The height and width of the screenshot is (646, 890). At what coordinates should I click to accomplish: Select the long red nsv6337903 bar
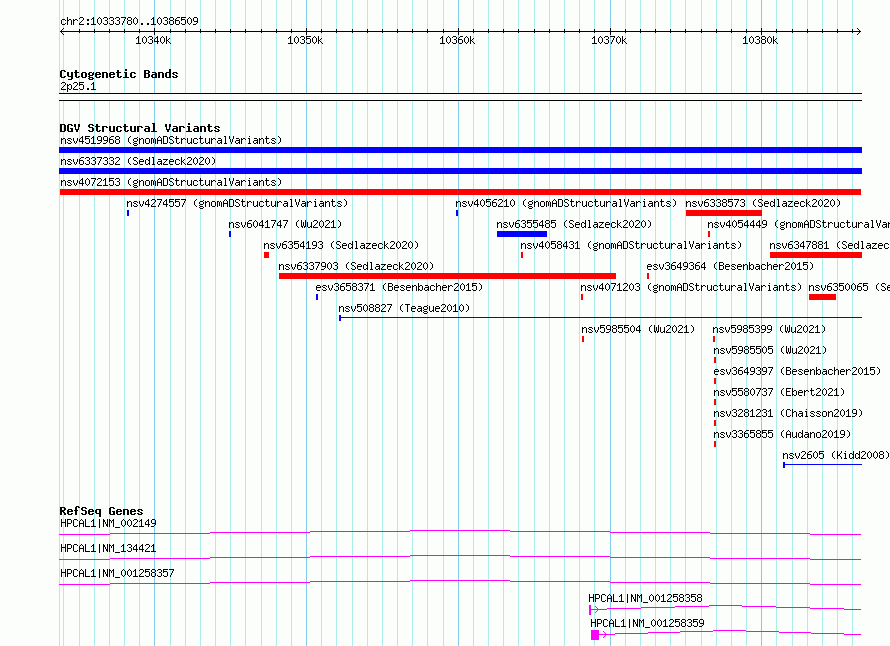[x=447, y=276]
